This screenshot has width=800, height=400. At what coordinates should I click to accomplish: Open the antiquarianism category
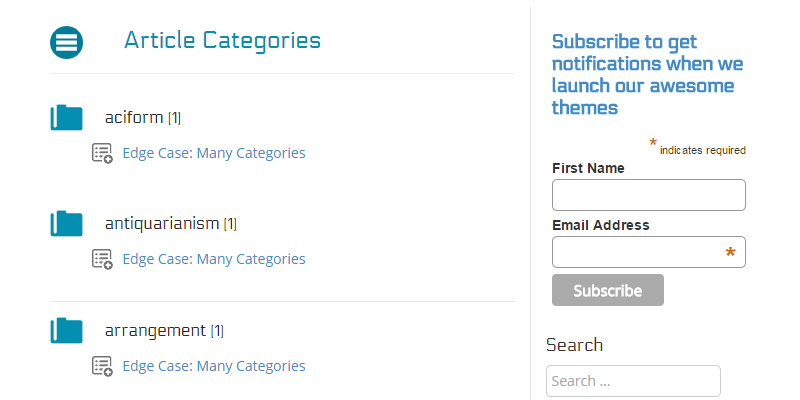[161, 223]
